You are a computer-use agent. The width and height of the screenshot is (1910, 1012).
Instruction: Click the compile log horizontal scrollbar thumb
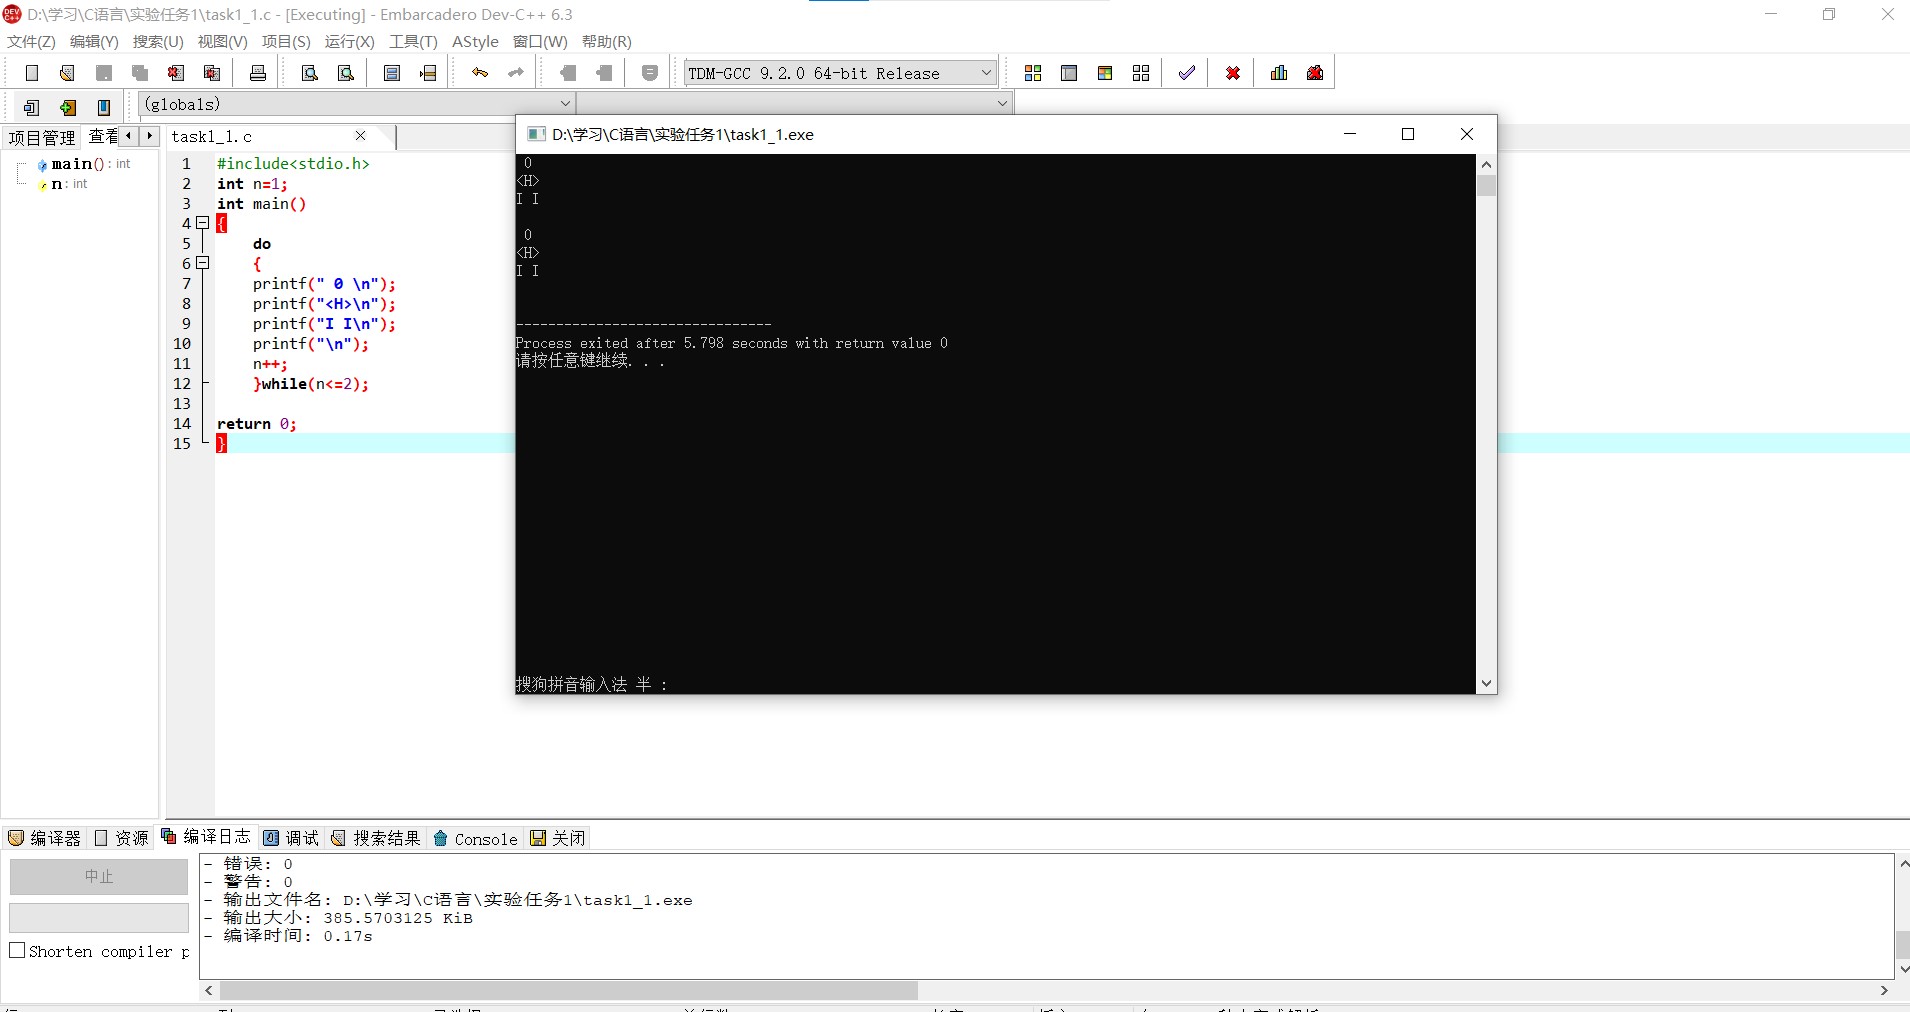(x=569, y=990)
